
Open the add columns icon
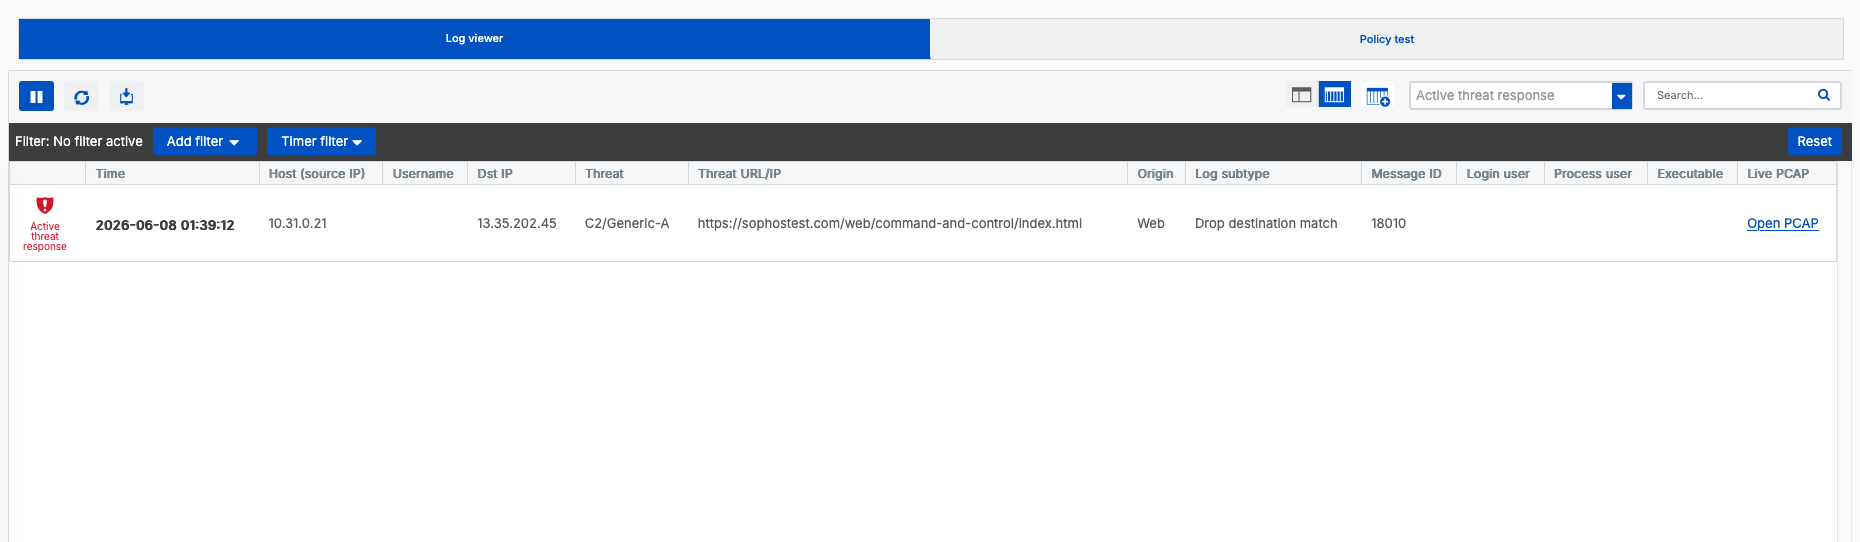point(1378,96)
